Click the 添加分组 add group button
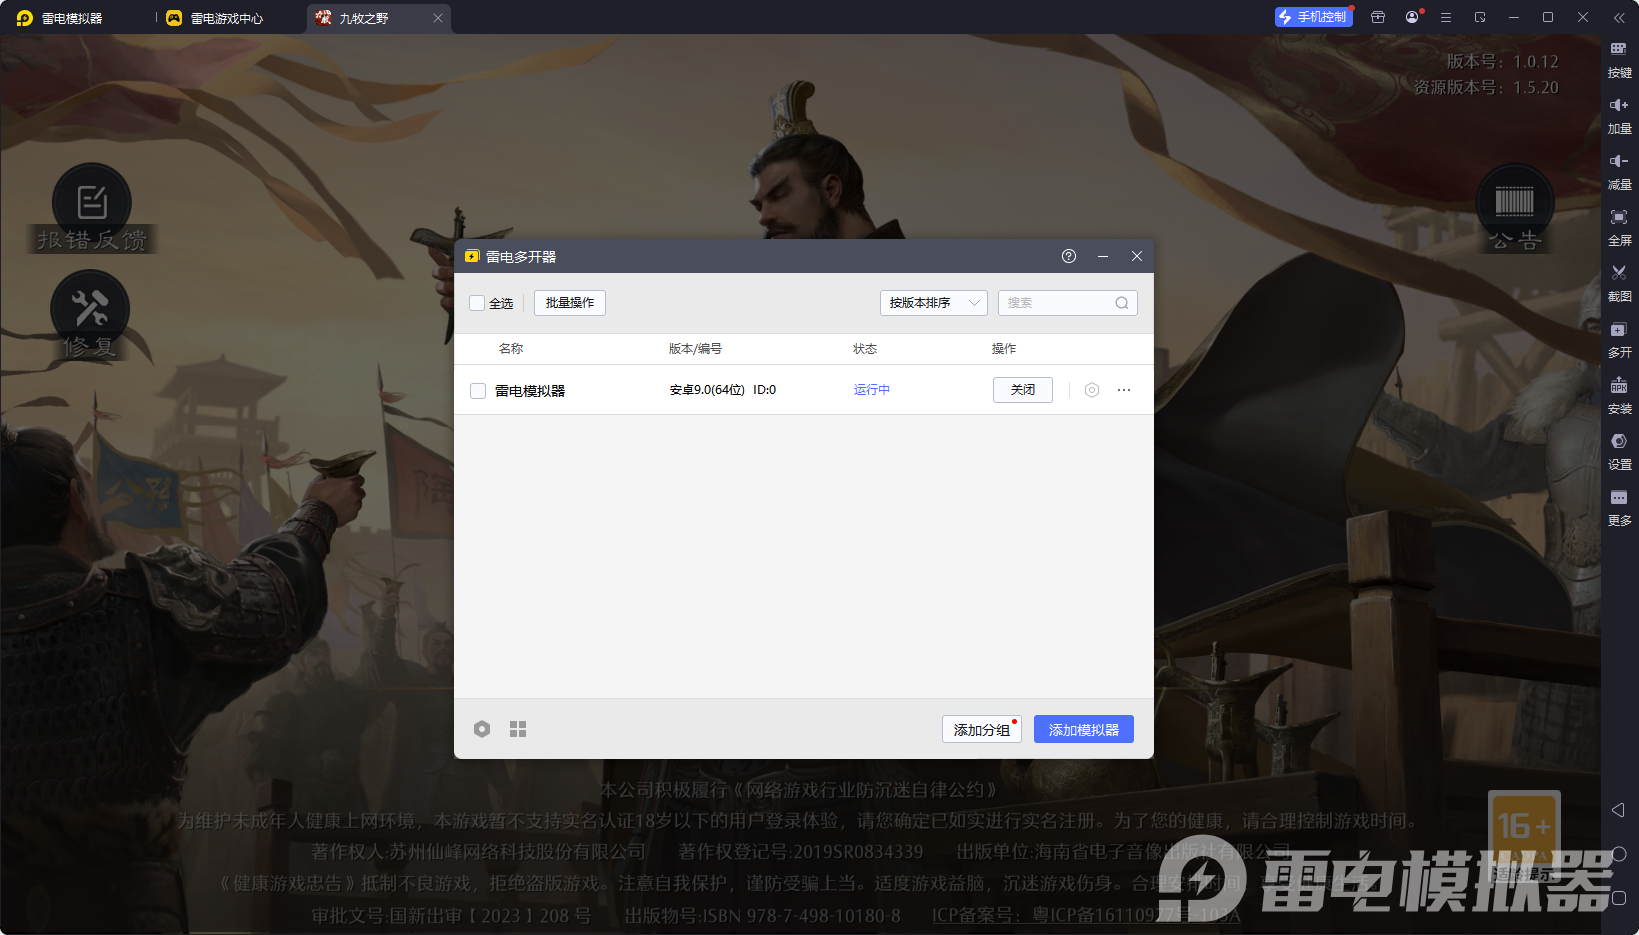Image resolution: width=1639 pixels, height=935 pixels. pos(980,729)
